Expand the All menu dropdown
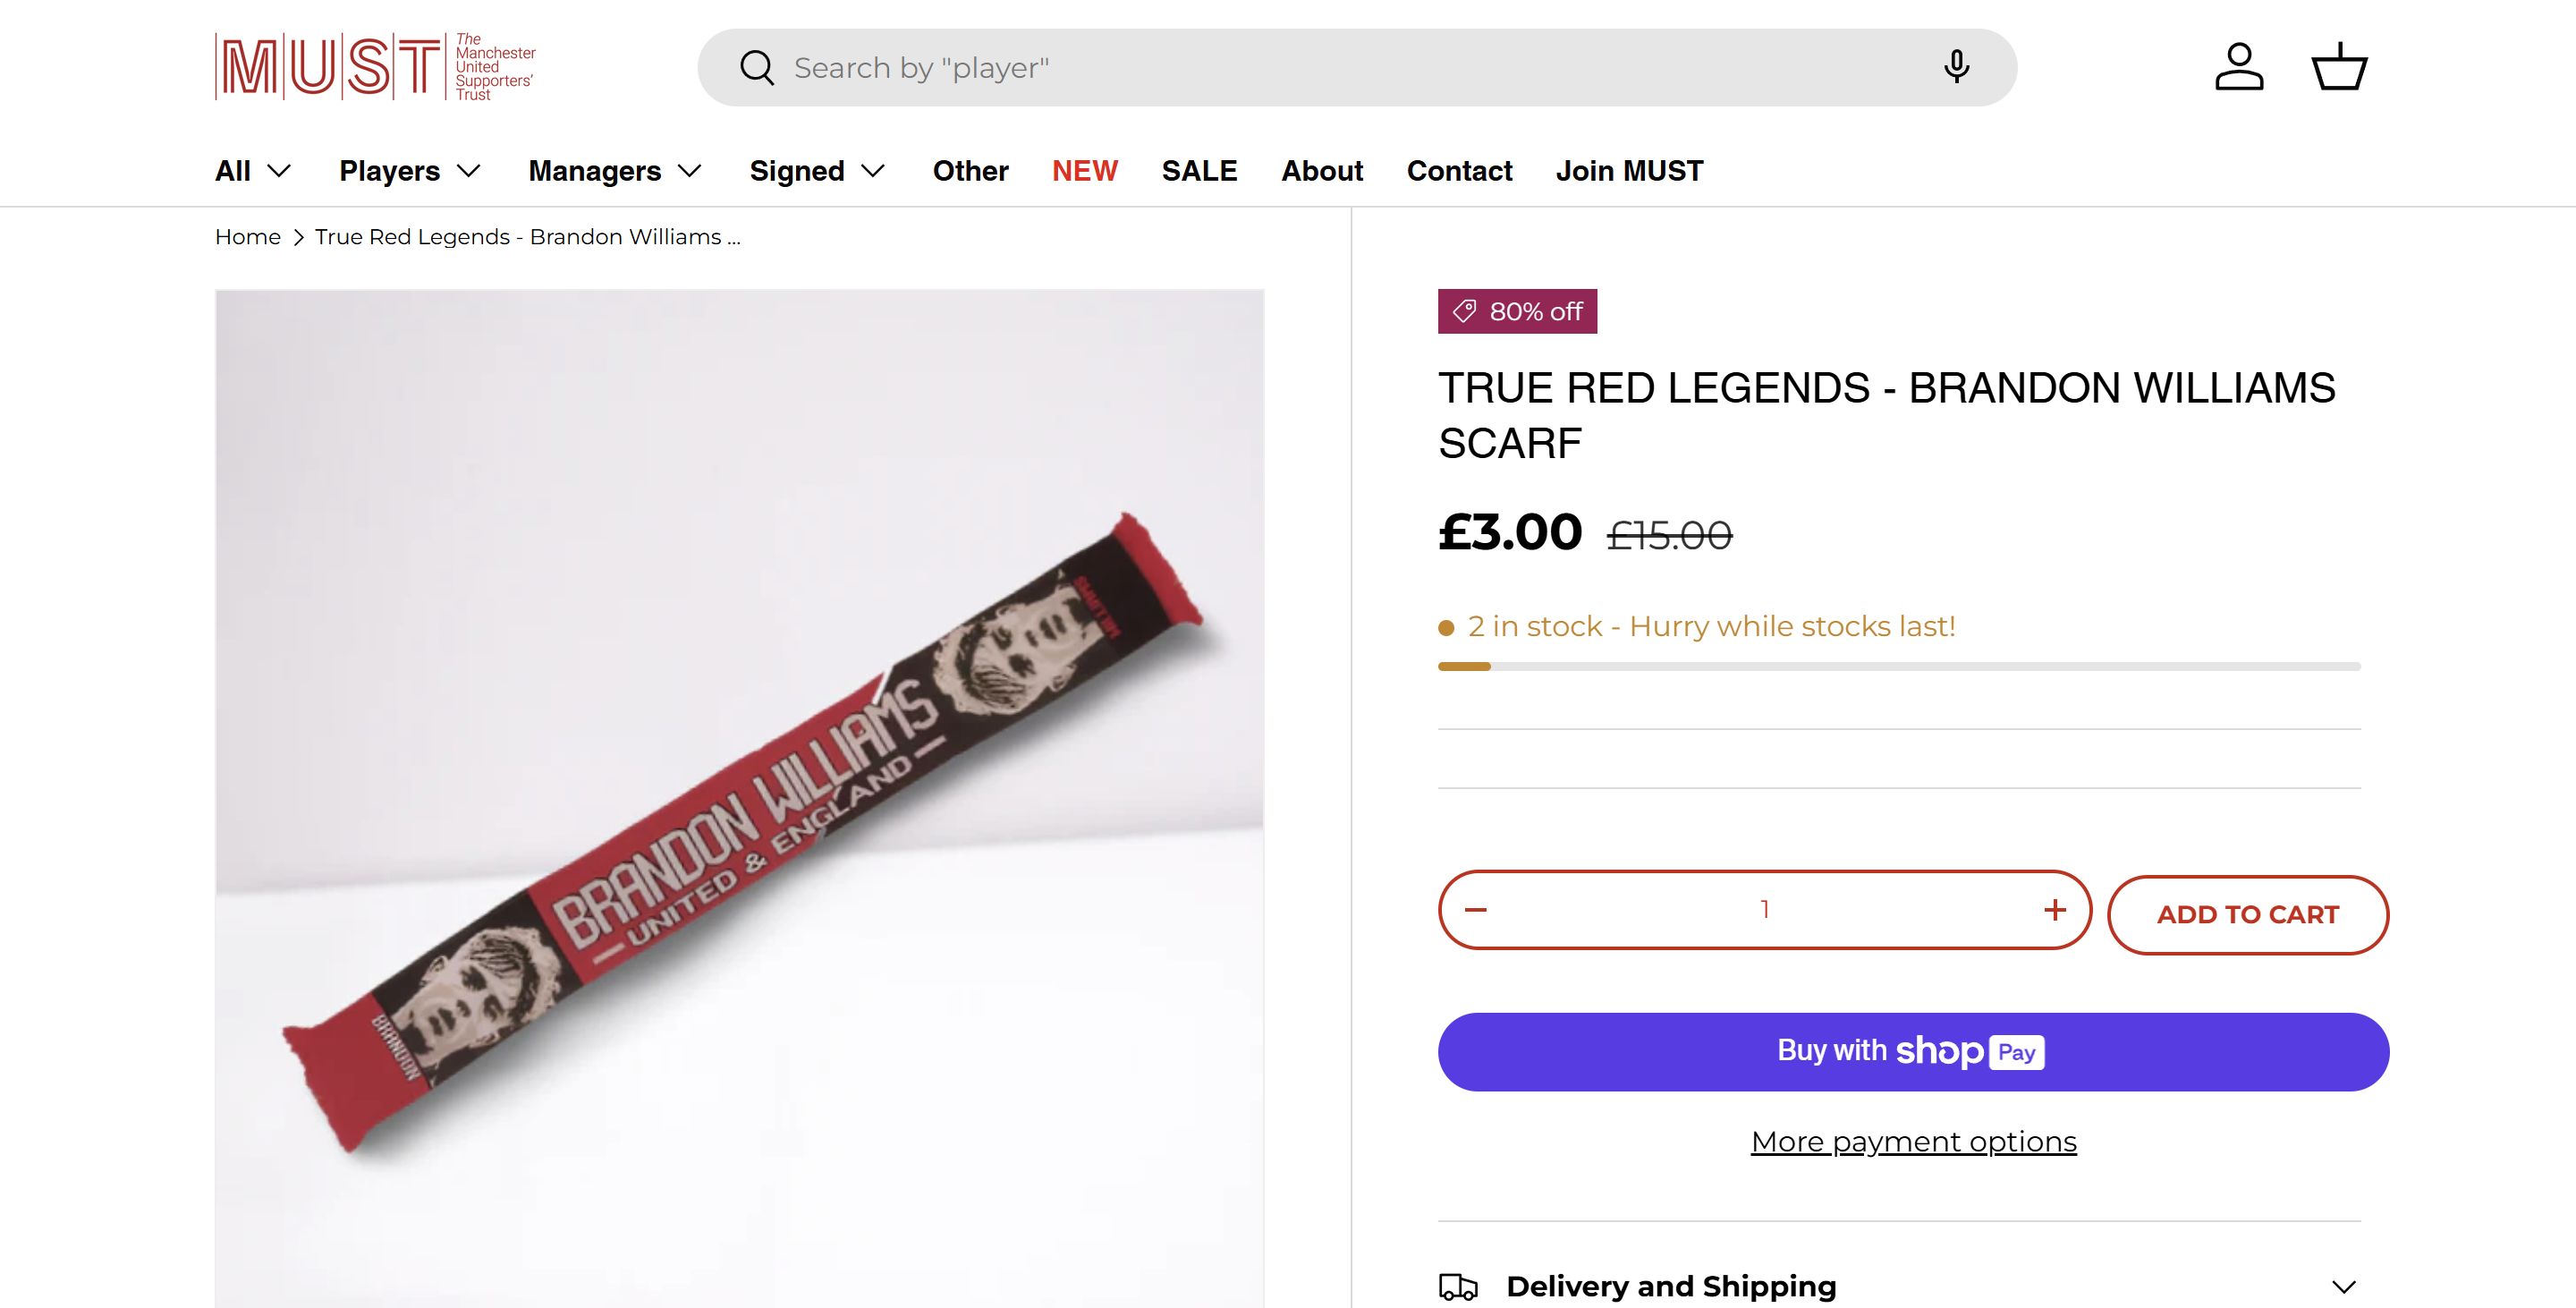This screenshot has height=1308, width=2576. (x=253, y=171)
